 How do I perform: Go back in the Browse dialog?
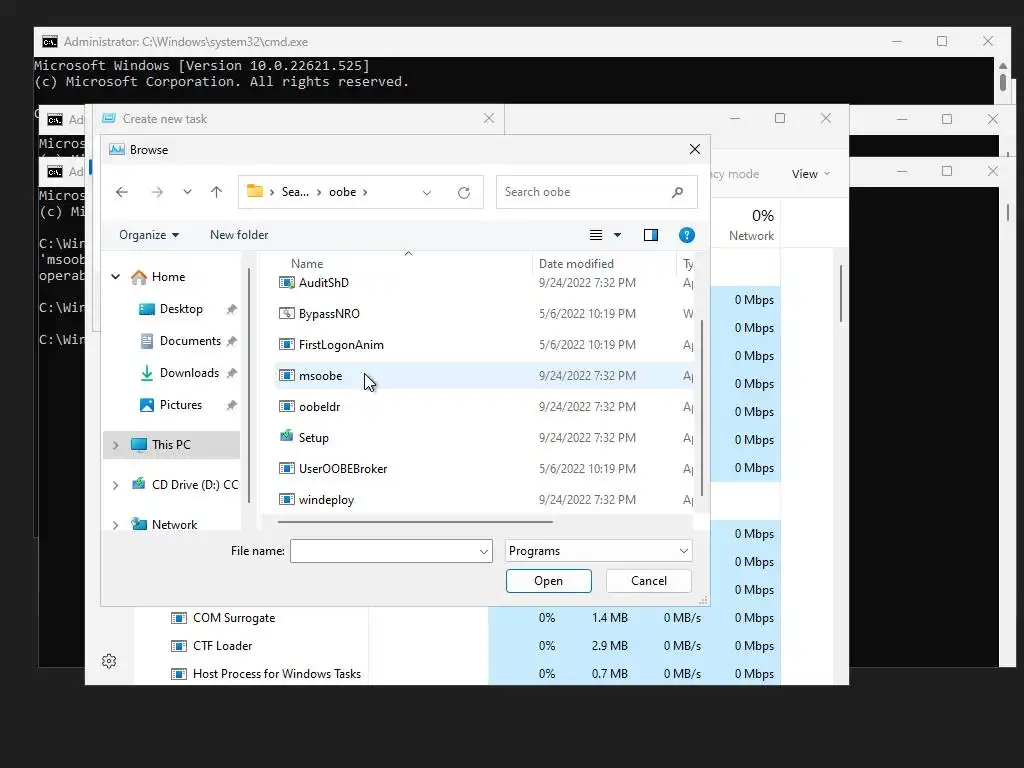point(121,192)
